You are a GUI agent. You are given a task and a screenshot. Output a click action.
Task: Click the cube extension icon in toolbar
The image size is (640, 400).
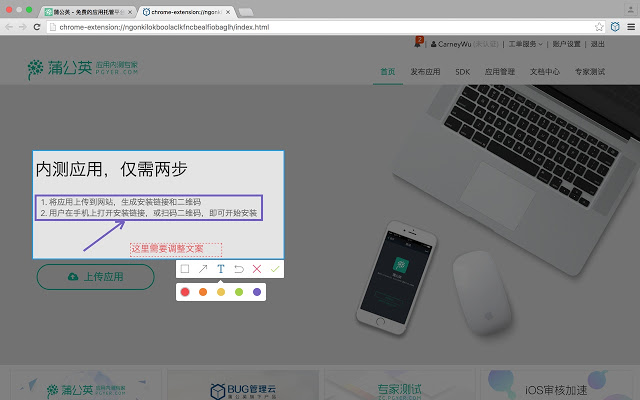coord(615,27)
